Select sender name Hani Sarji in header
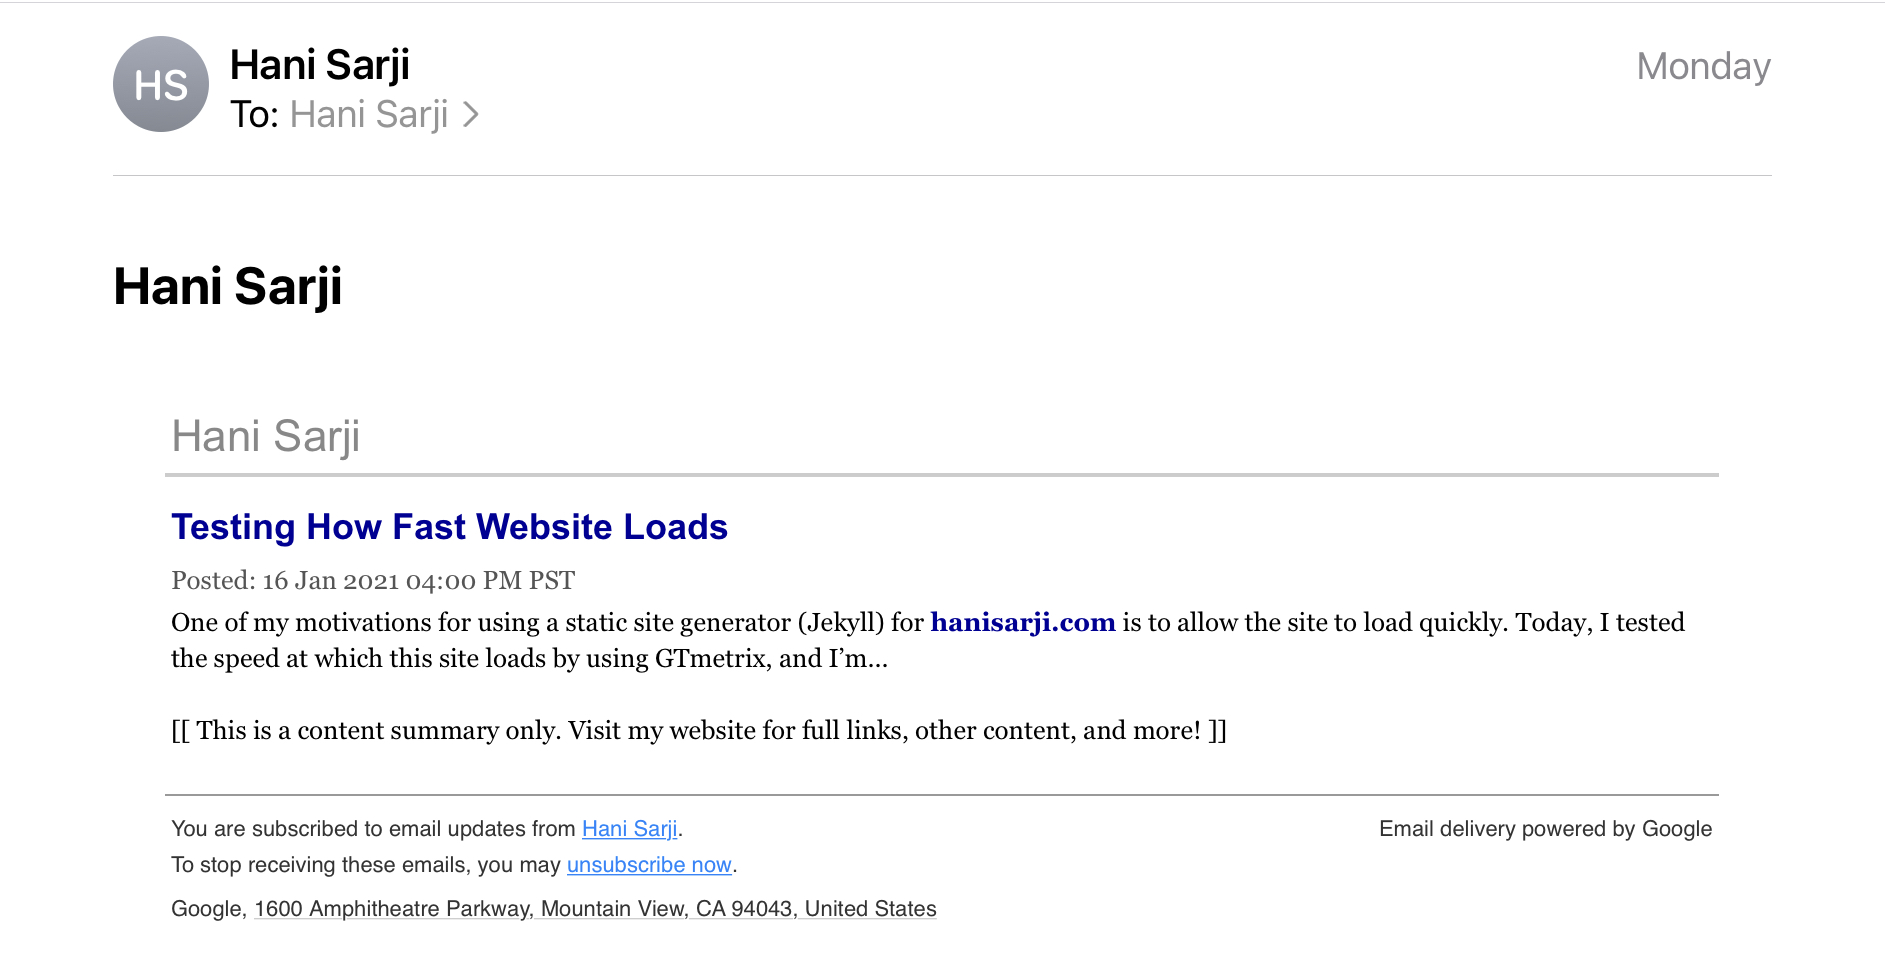 coord(320,65)
